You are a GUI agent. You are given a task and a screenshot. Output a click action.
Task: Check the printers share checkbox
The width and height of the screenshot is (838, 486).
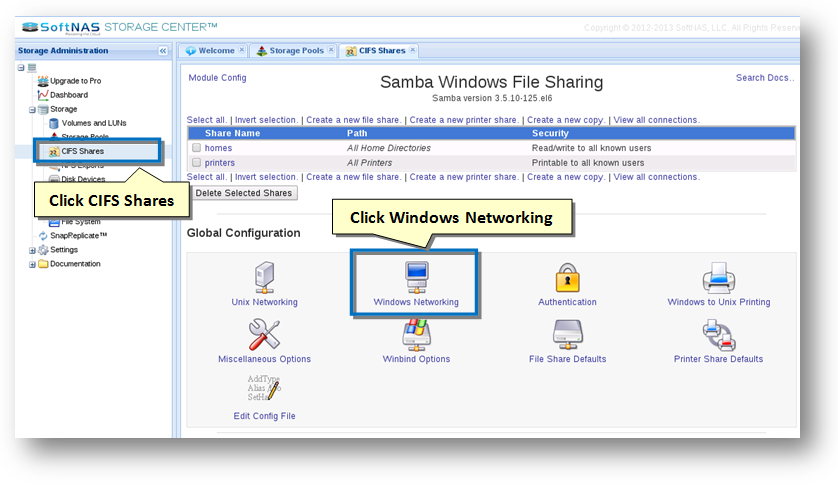[196, 162]
